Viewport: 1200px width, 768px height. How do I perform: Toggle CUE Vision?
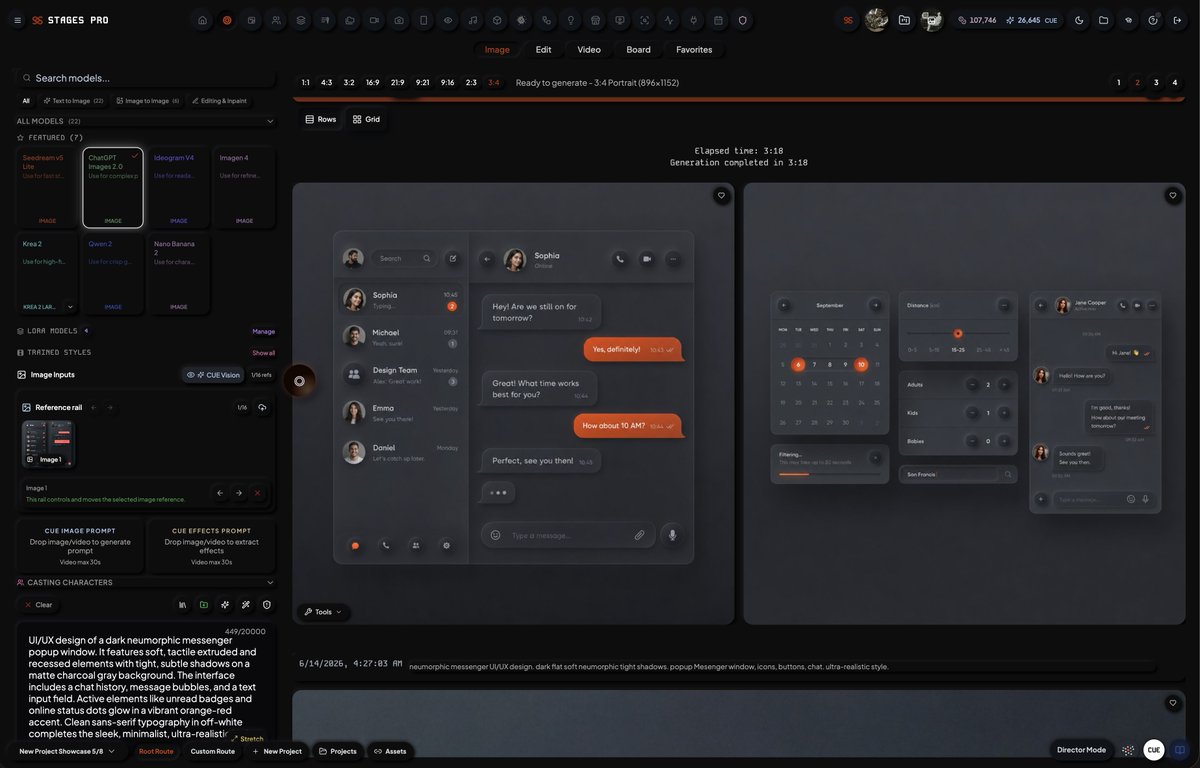[x=213, y=375]
